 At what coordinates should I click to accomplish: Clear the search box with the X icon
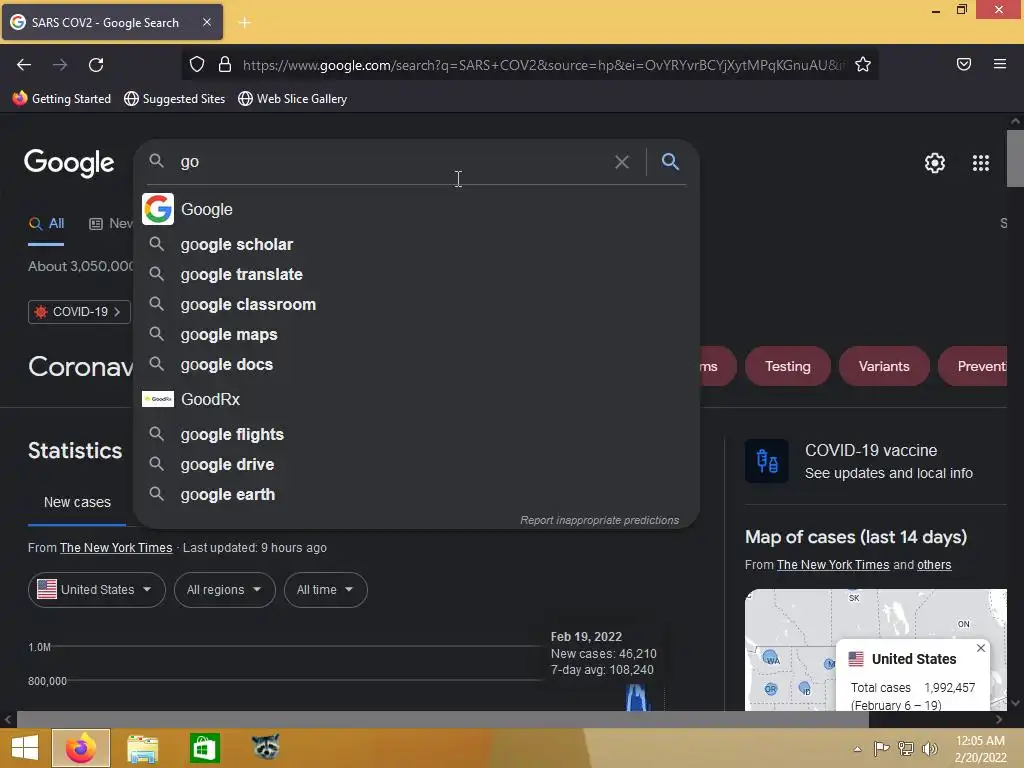coord(622,162)
